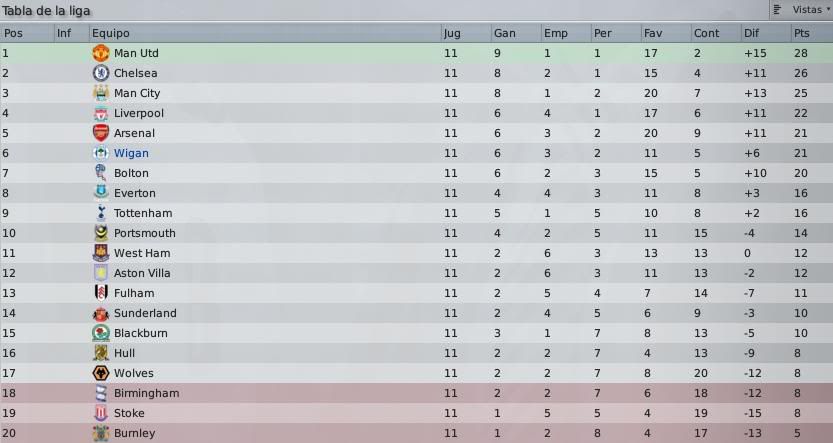This screenshot has height=443, width=833.
Task: Click the West Ham badge
Action: [101, 253]
